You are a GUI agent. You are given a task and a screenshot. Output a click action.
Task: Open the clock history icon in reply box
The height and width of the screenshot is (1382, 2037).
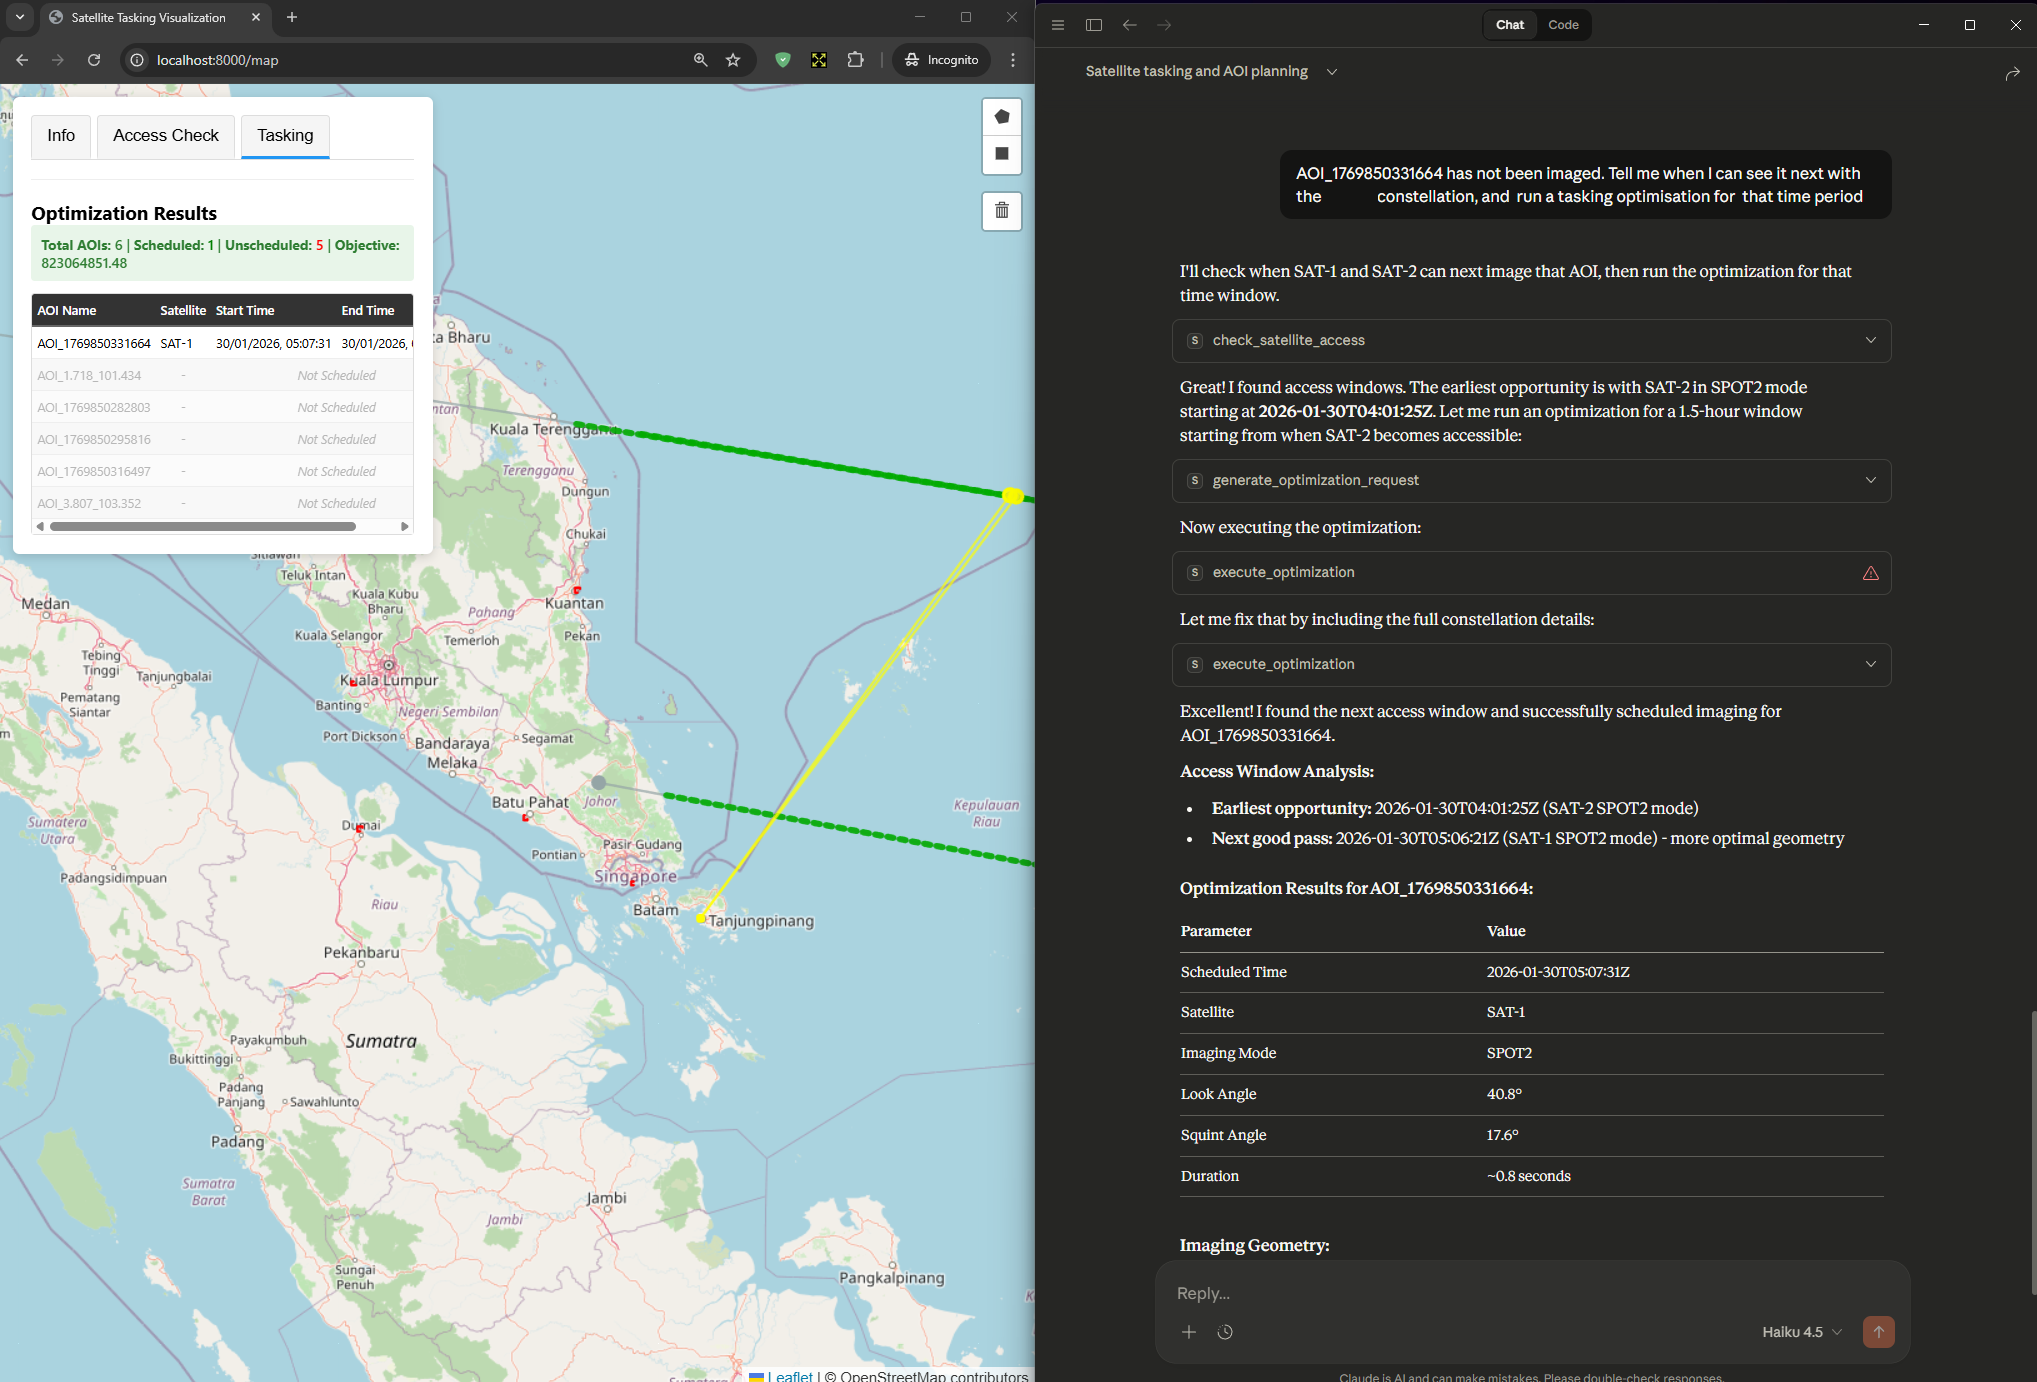[x=1225, y=1332]
